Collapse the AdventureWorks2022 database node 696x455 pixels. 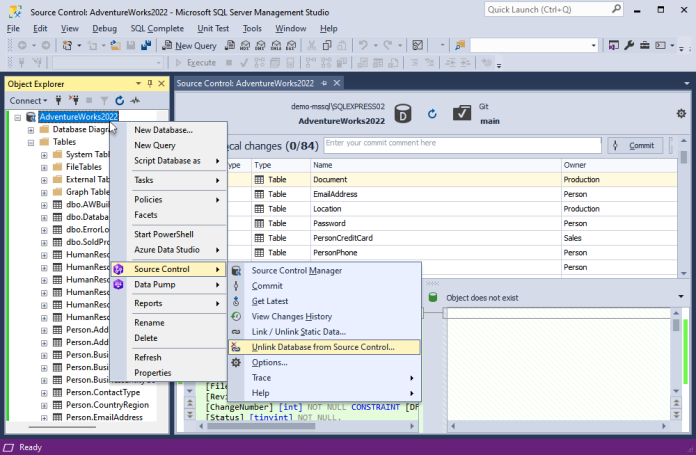pyautogui.click(x=19, y=117)
